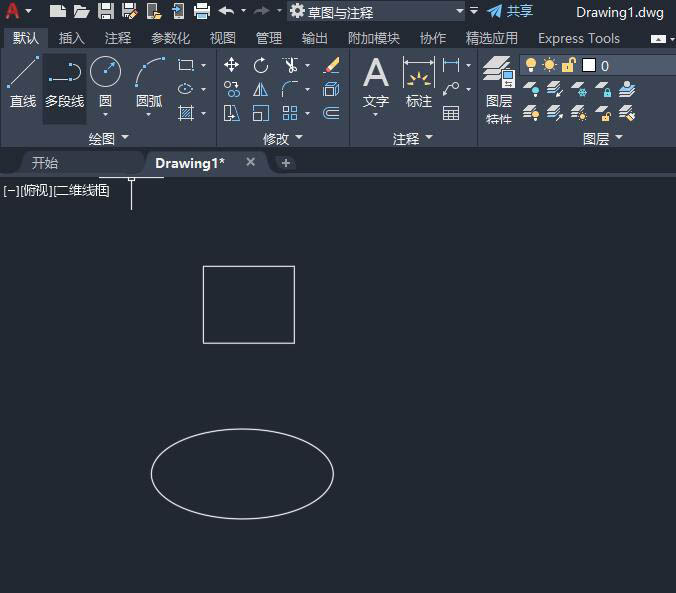Close the Drawing1* tab

pyautogui.click(x=250, y=162)
